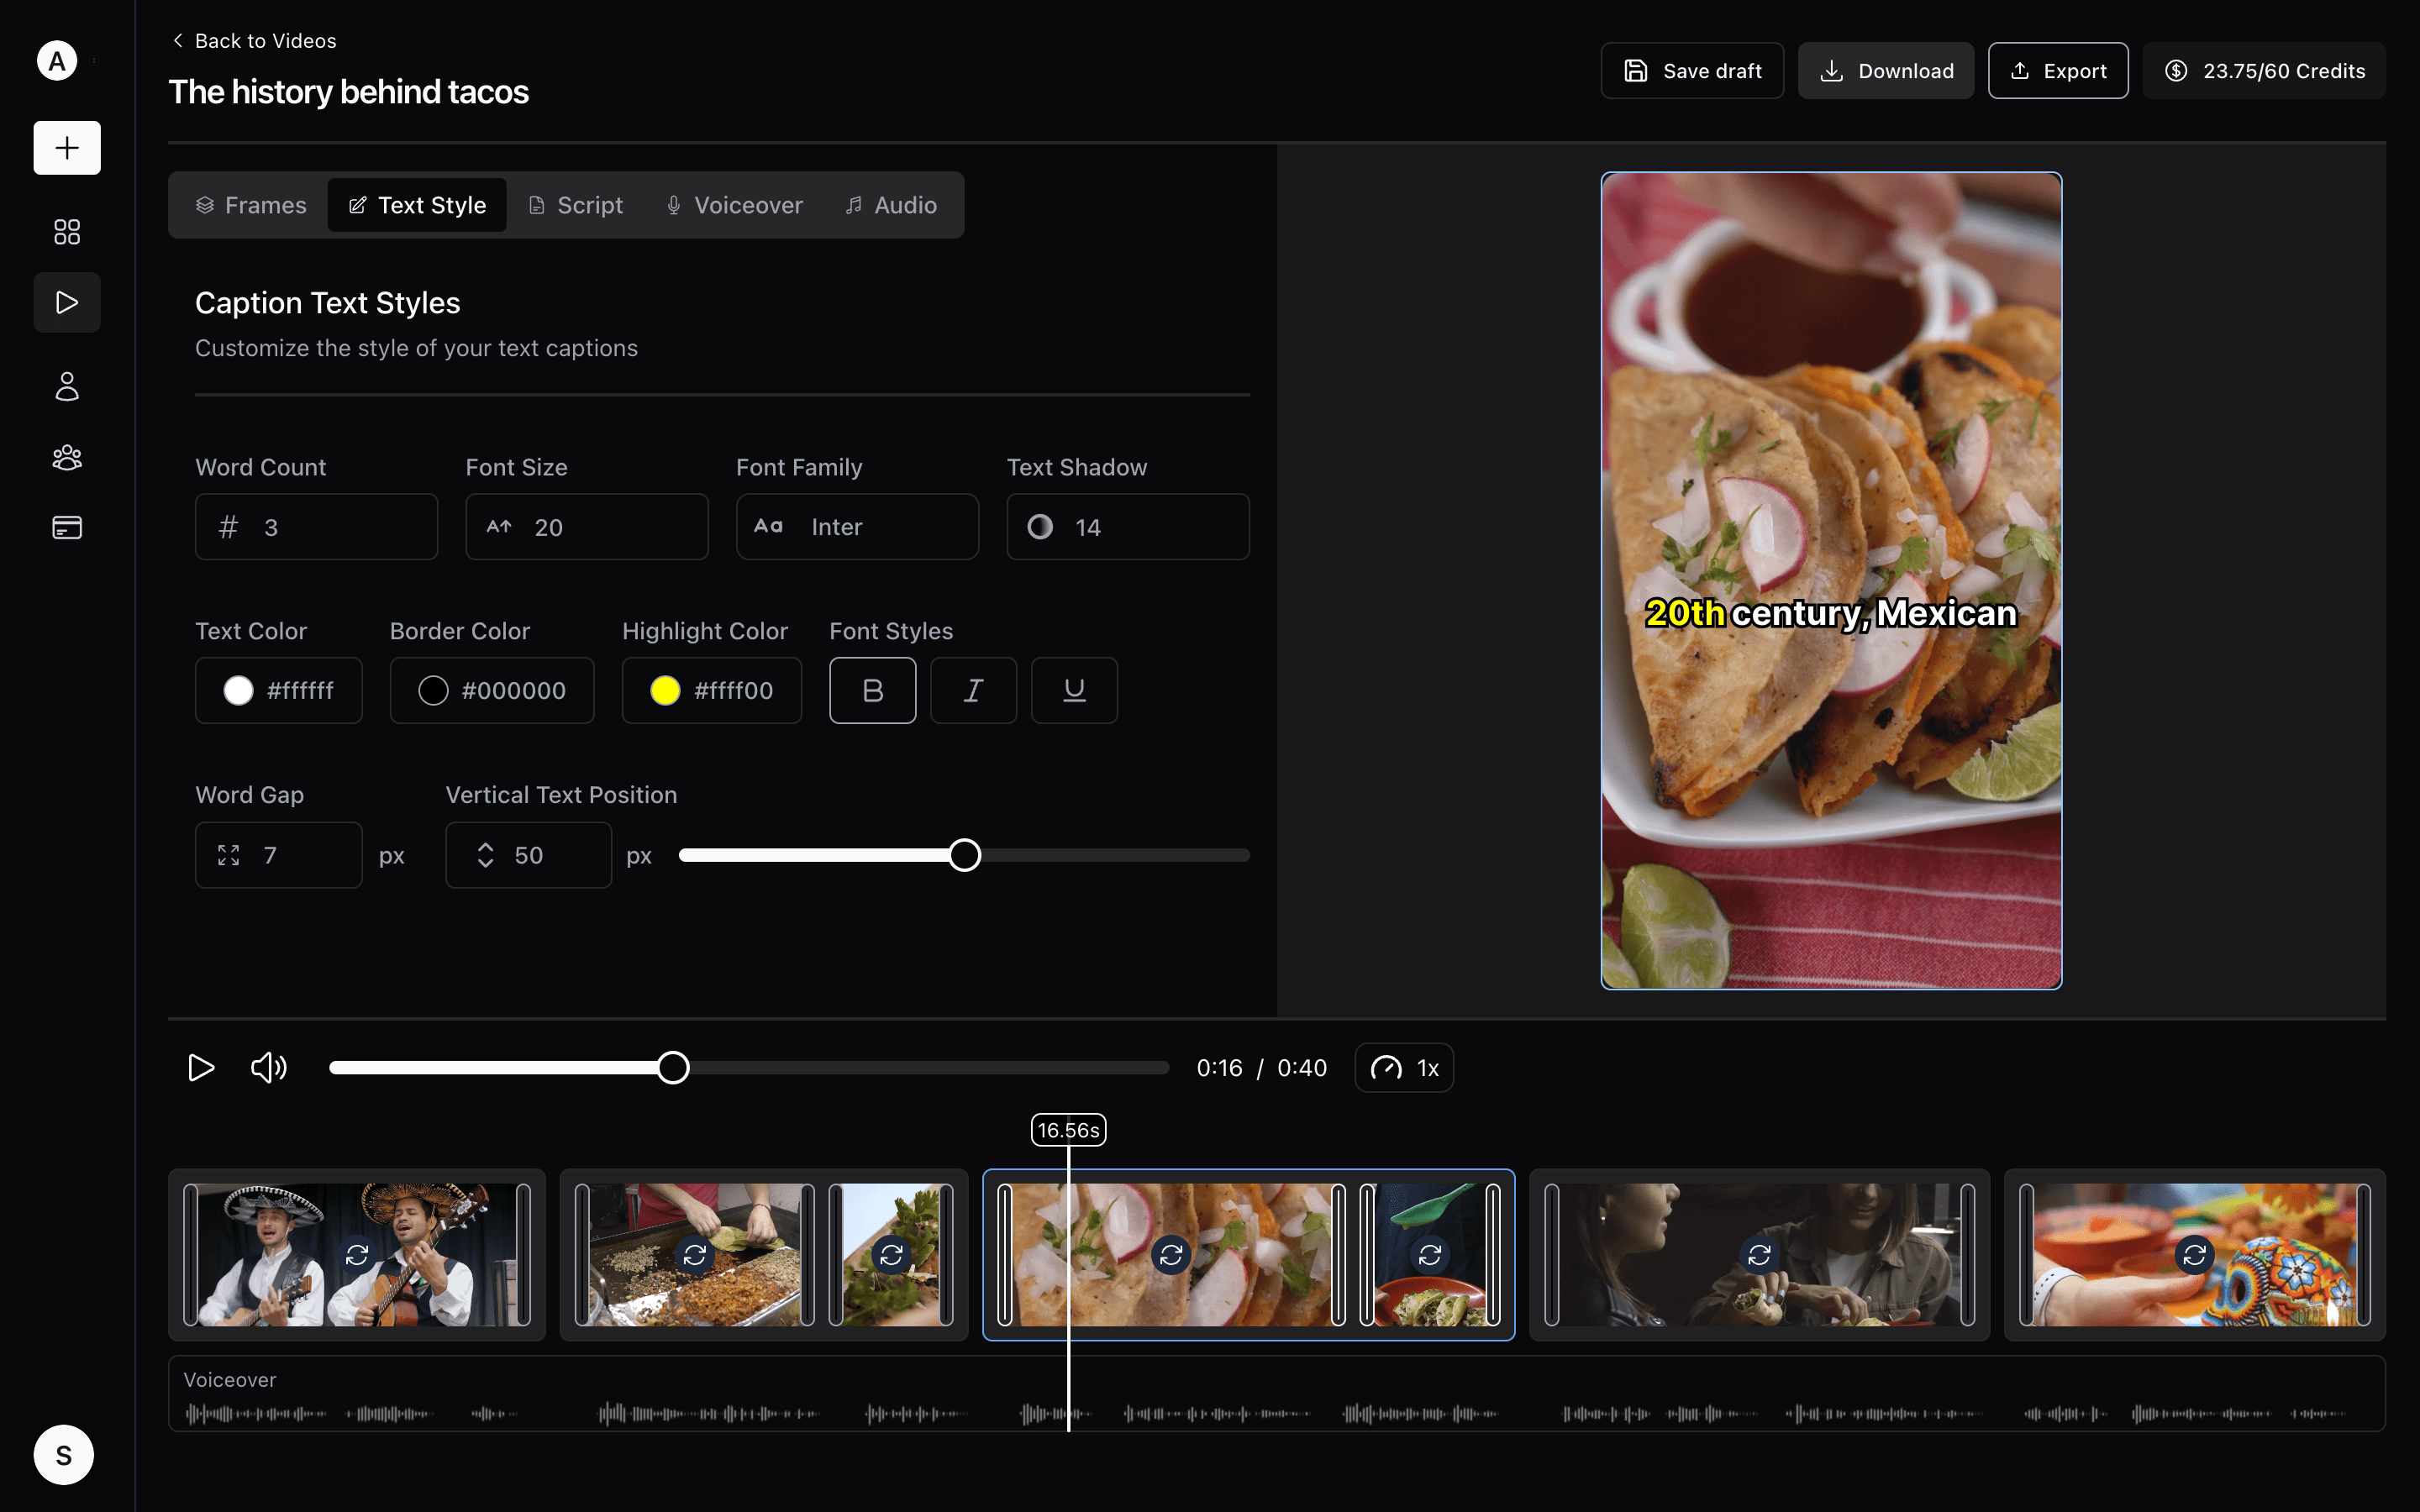Open the team group icon in sidebar

pyautogui.click(x=67, y=457)
